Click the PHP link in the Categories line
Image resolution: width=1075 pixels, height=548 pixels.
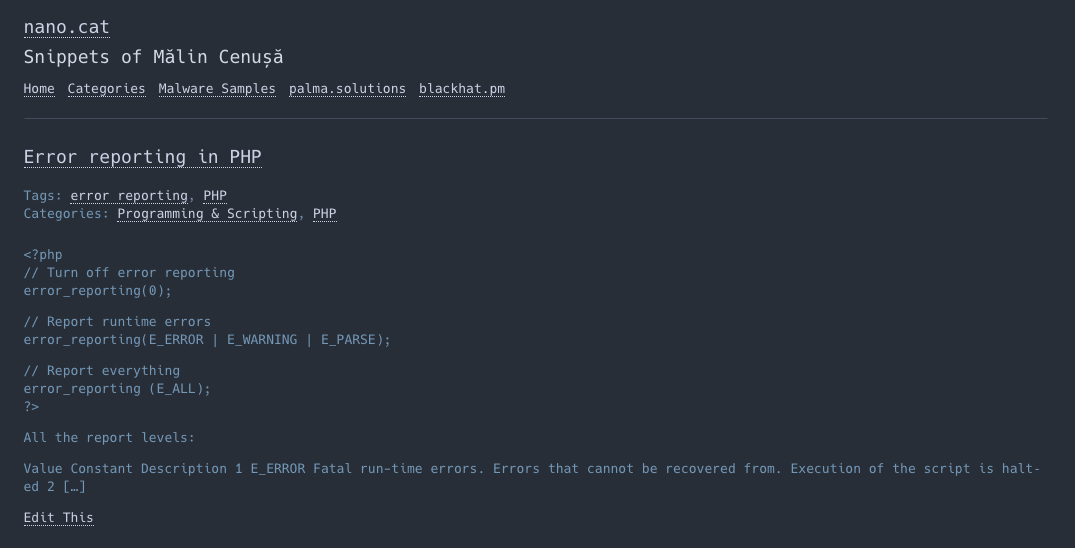[325, 214]
